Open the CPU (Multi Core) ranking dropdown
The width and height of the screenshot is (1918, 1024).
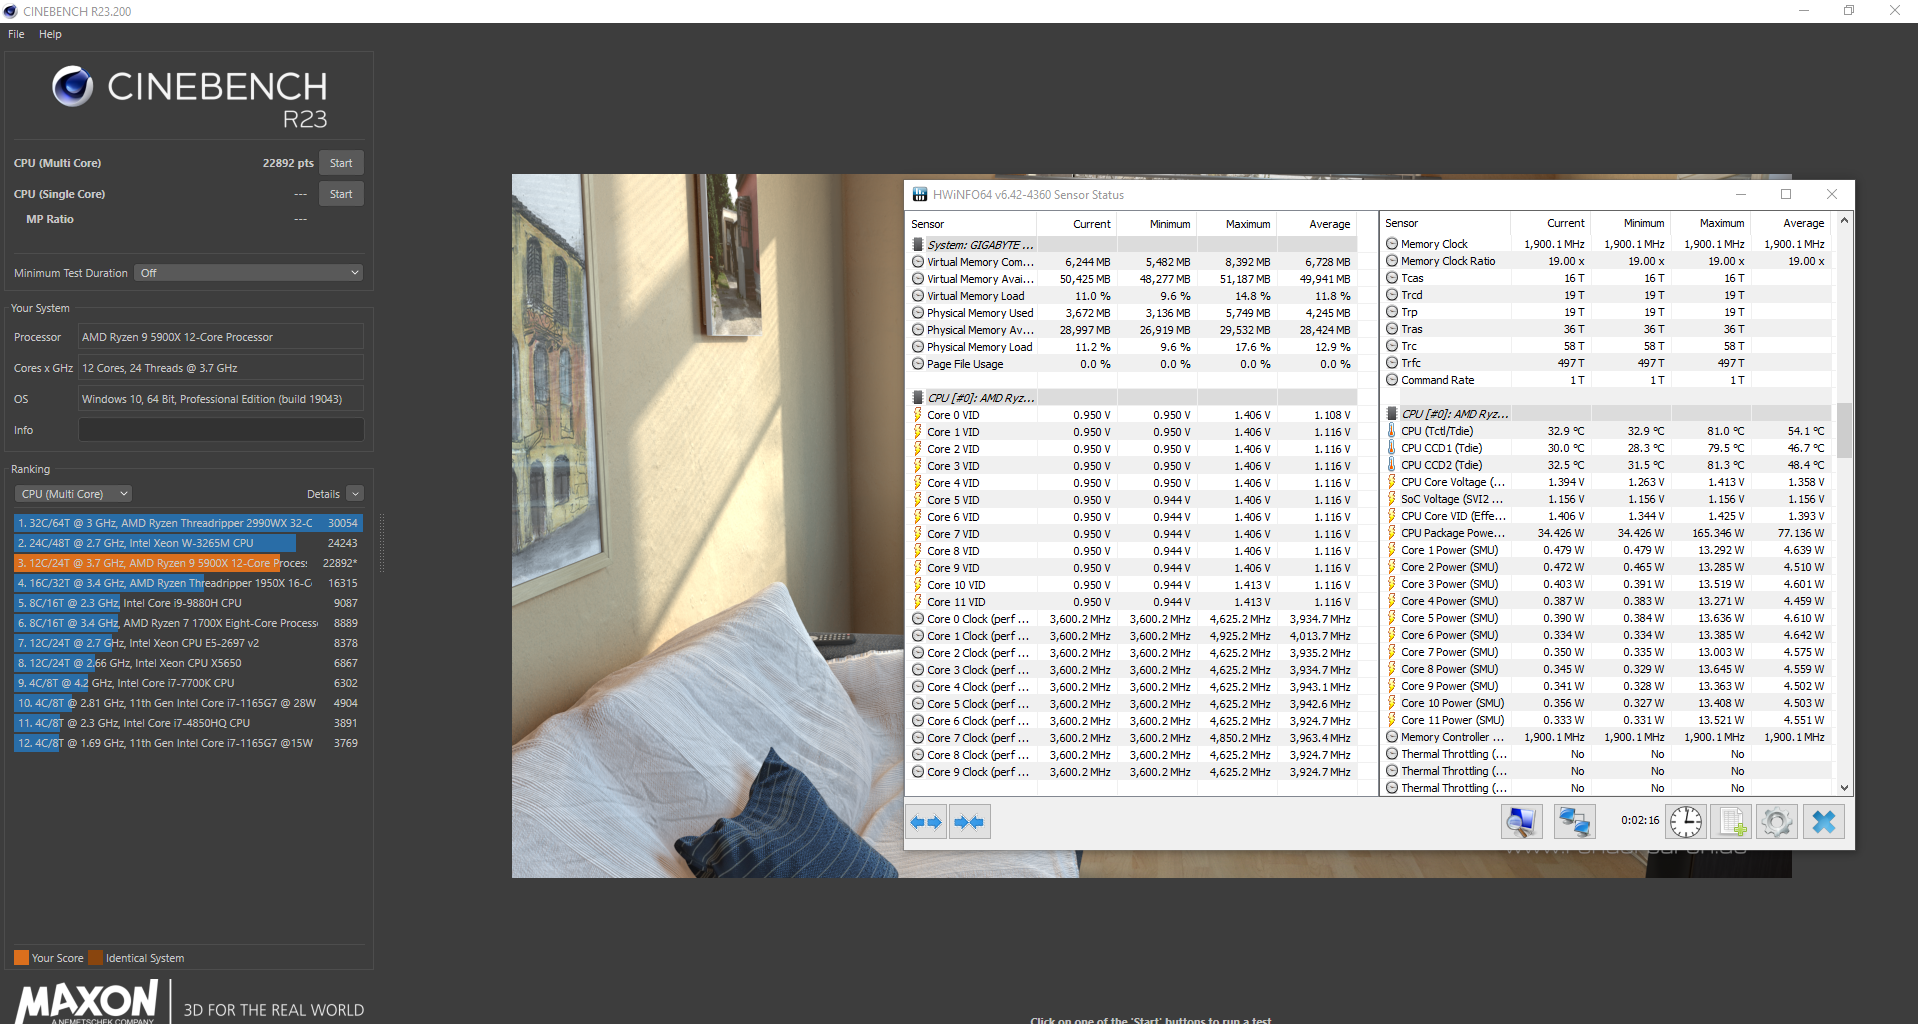(73, 494)
